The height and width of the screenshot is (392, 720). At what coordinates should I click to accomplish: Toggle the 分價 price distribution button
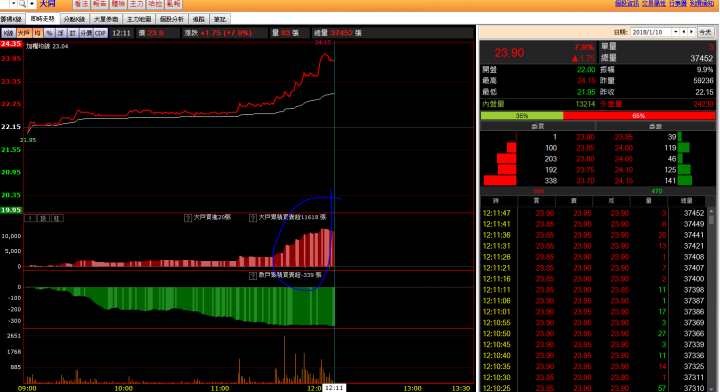point(86,33)
